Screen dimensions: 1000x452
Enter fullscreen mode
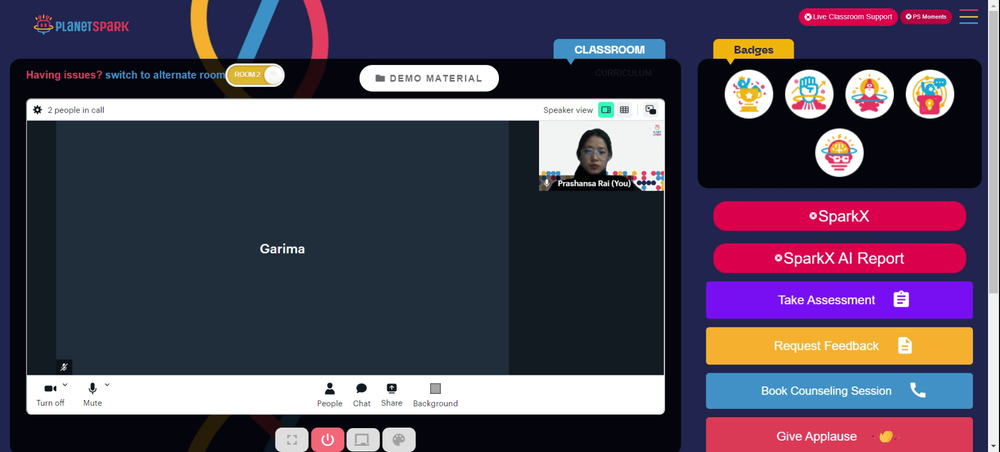292,440
